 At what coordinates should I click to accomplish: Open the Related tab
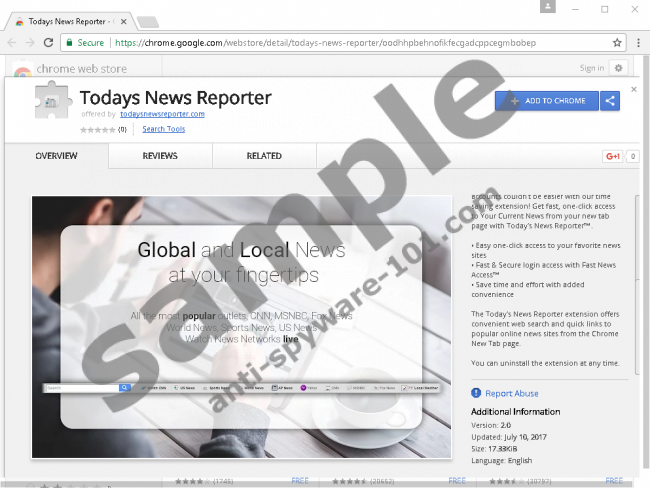[x=264, y=156]
